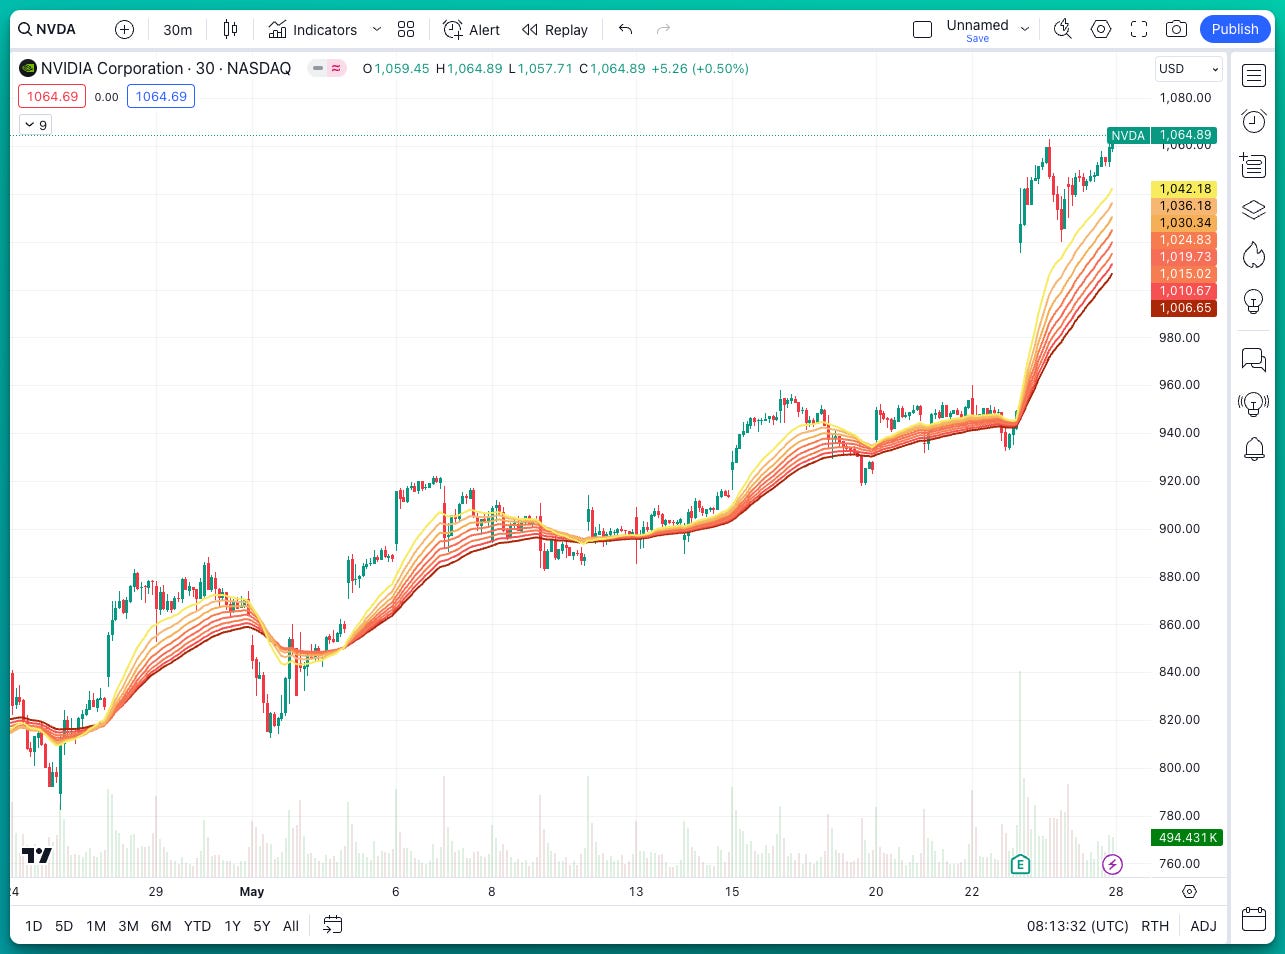1285x954 pixels.
Task: Click the red 1064.69 sell price button
Action: [x=52, y=97]
